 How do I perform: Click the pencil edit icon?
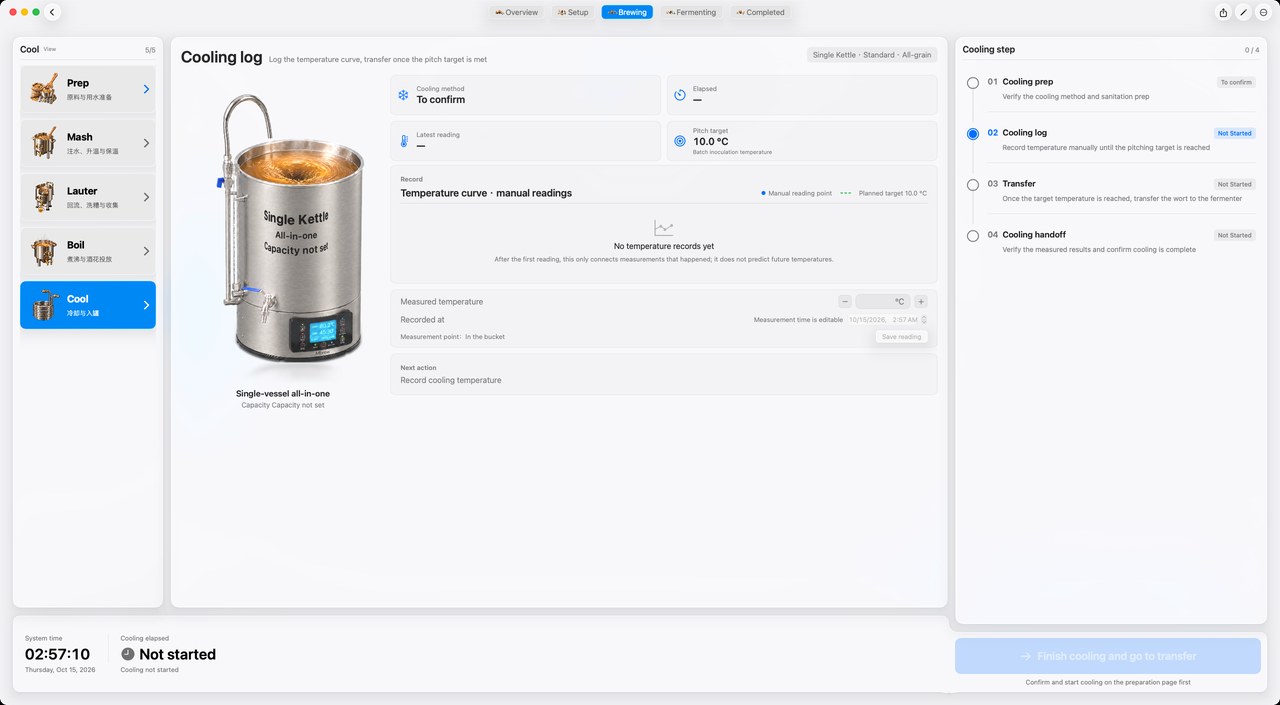[1243, 12]
